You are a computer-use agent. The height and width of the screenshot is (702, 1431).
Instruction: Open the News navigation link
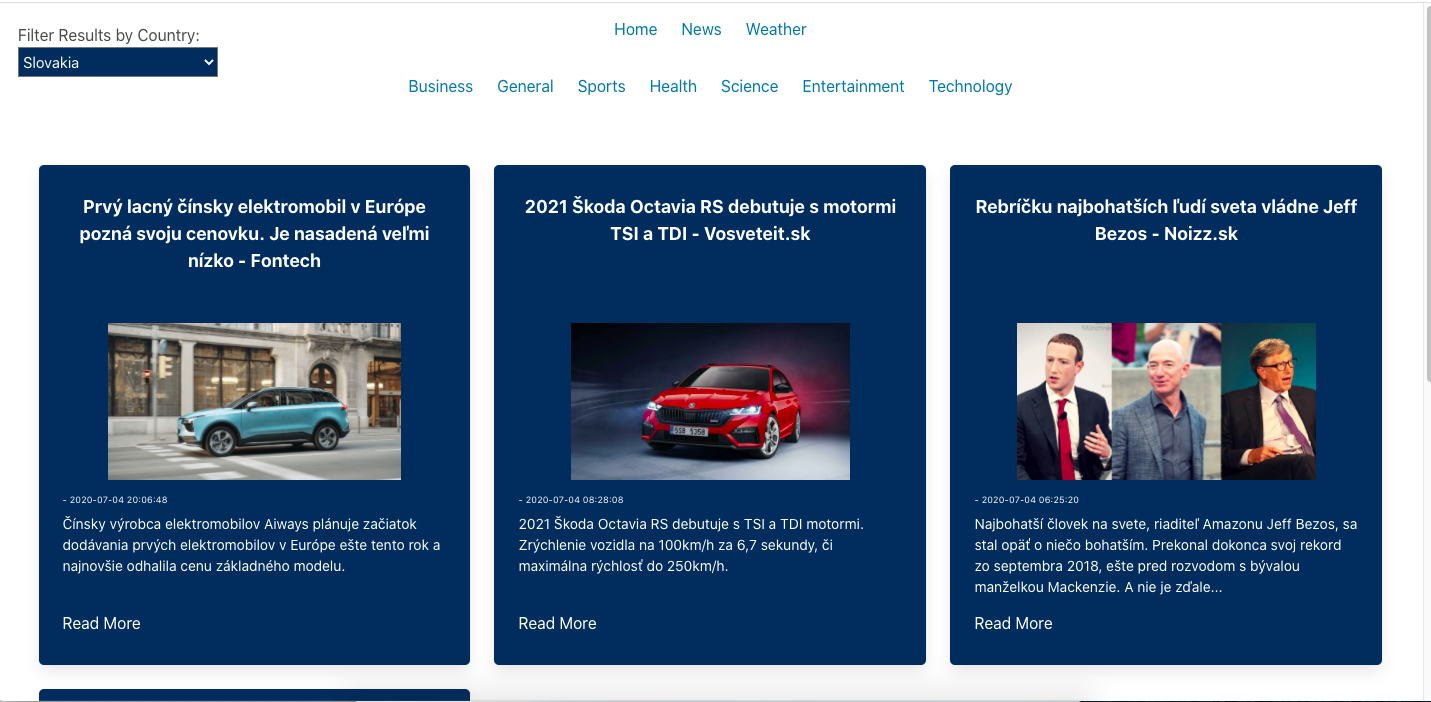point(701,29)
